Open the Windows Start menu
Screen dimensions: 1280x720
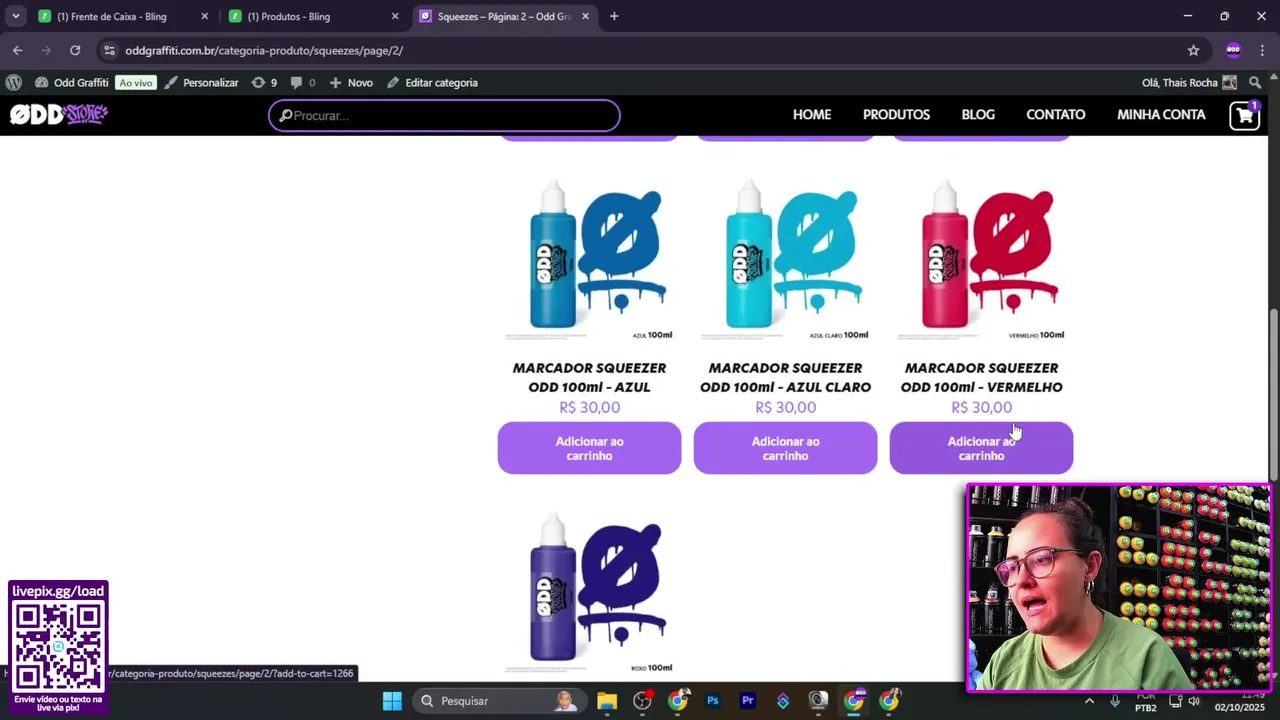(392, 701)
